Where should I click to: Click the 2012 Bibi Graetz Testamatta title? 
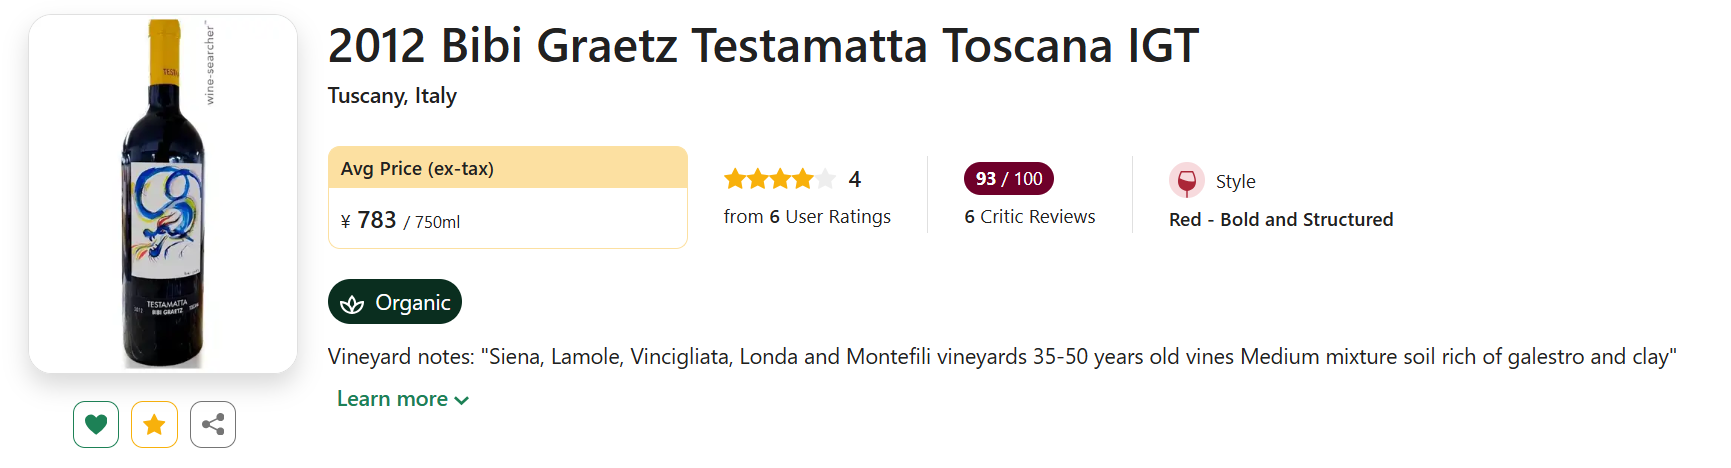tap(762, 46)
